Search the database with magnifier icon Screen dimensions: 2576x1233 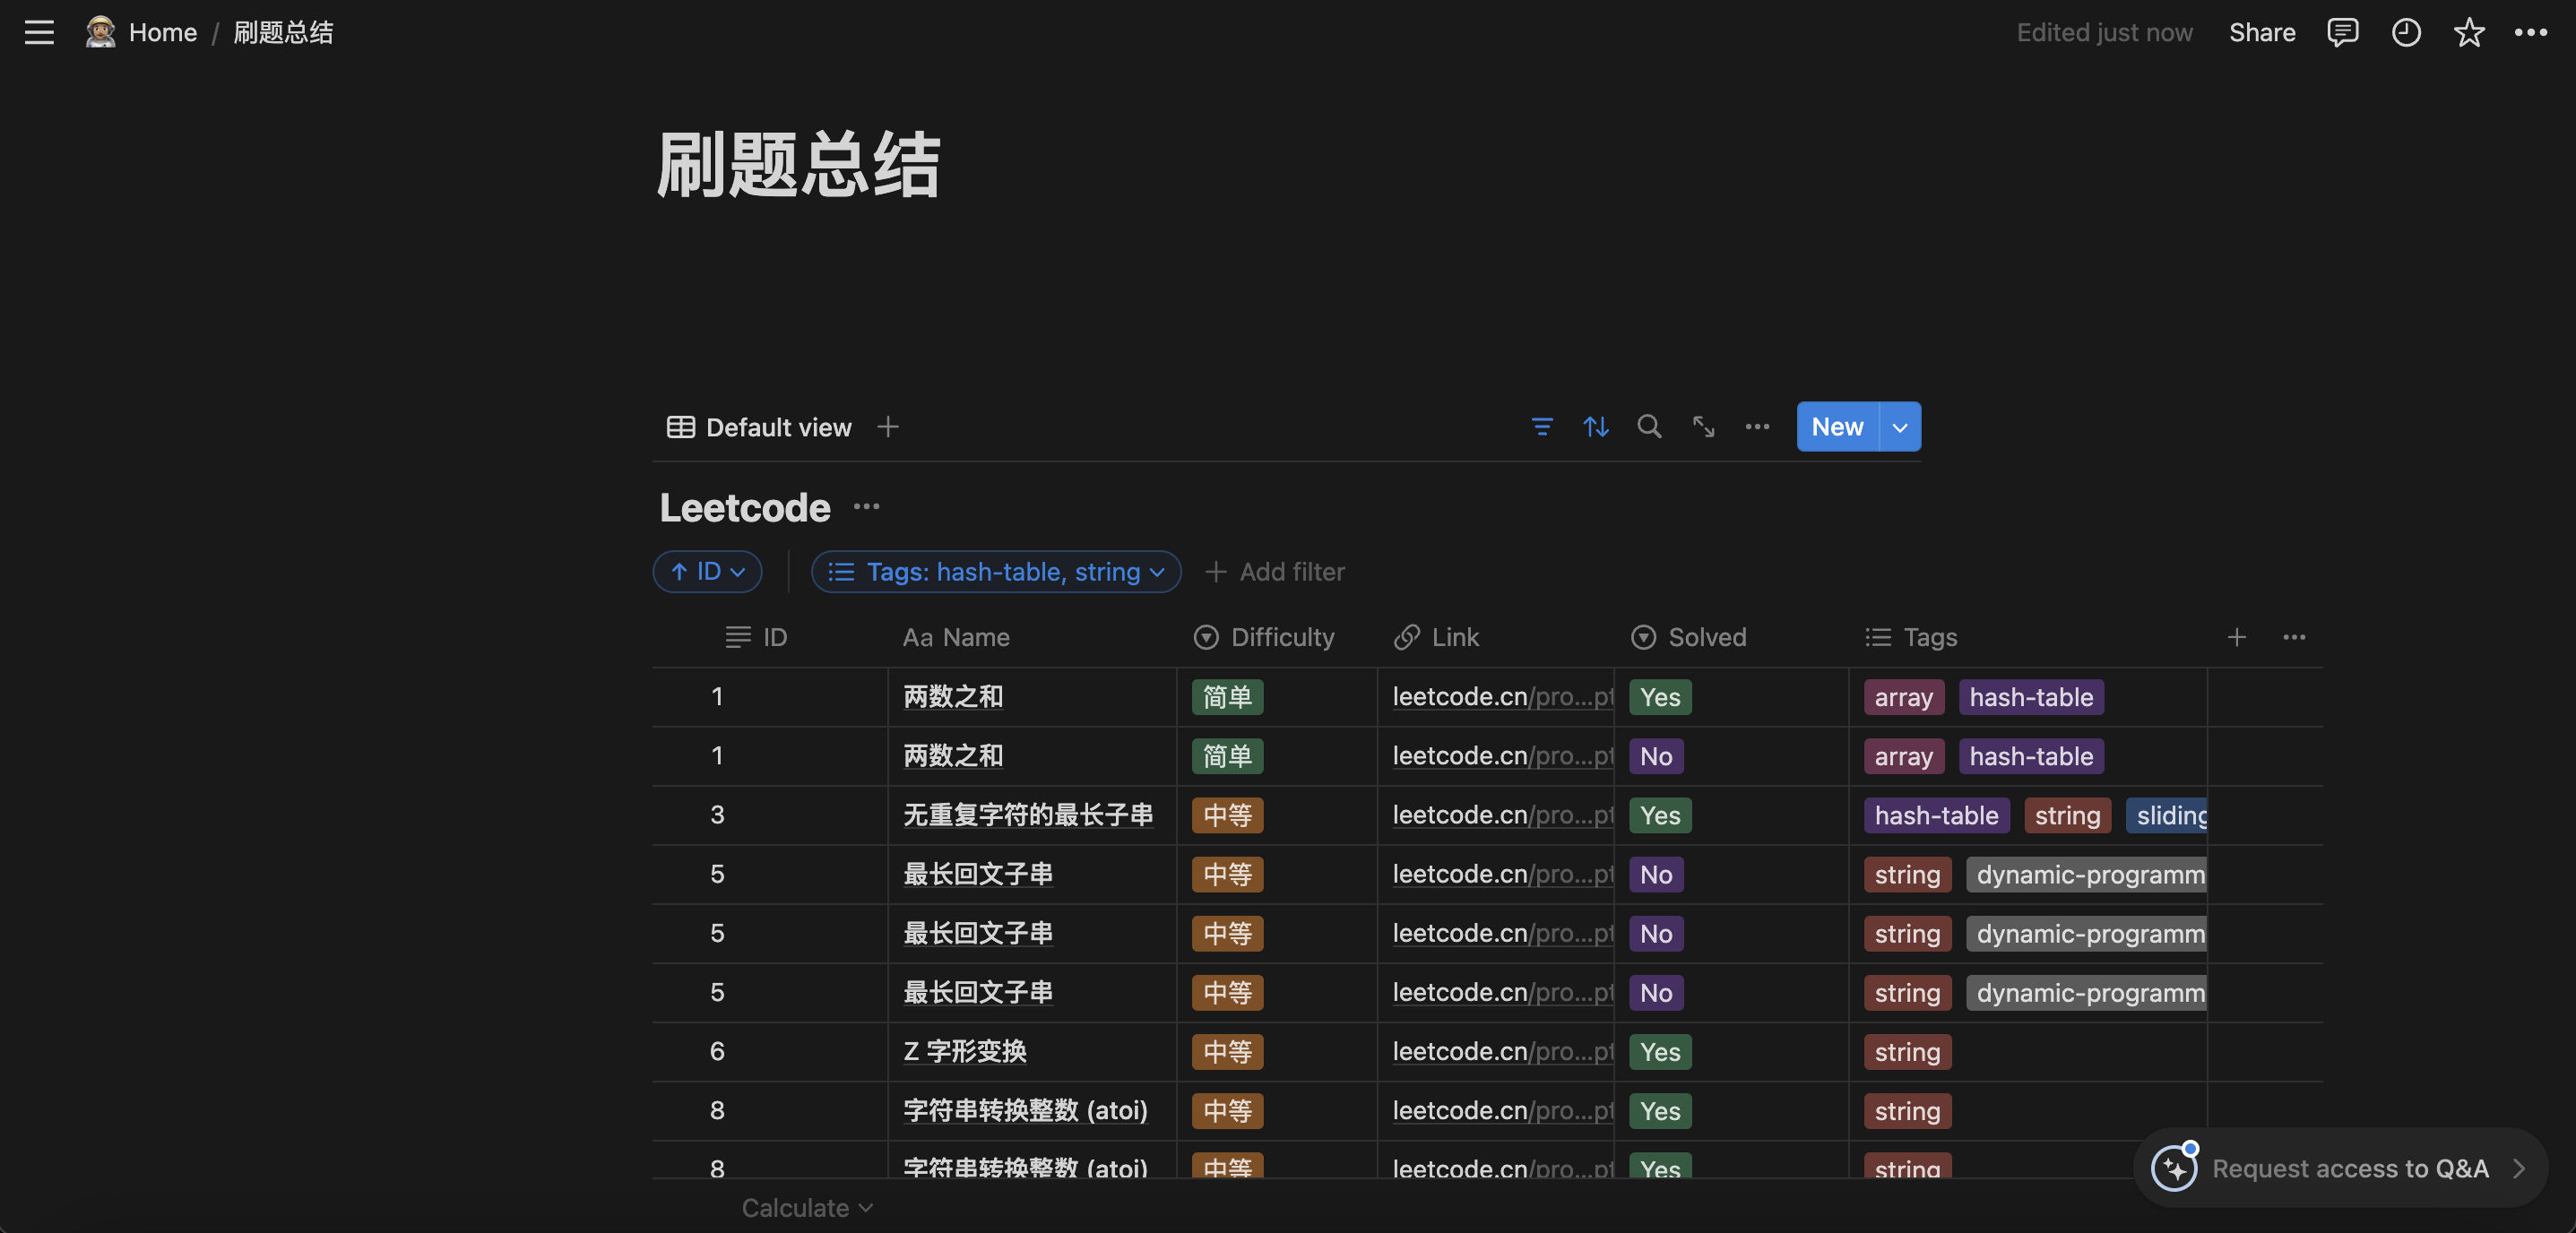click(x=1649, y=427)
